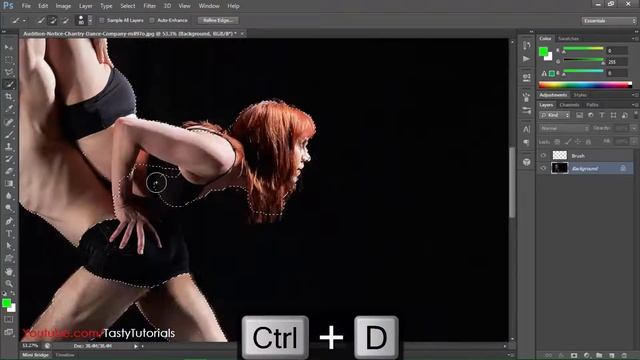Toggle smart object filter in Layers panel
The width and height of the screenshot is (640, 360).
click(624, 116)
